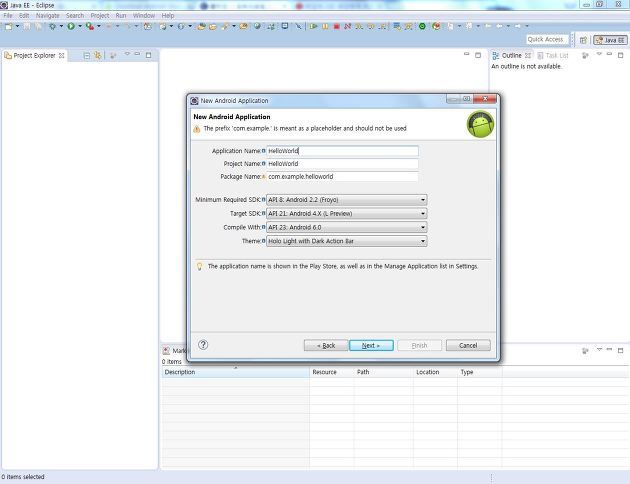The image size is (630, 484).
Task: Click the Application Name field
Action: 342,151
